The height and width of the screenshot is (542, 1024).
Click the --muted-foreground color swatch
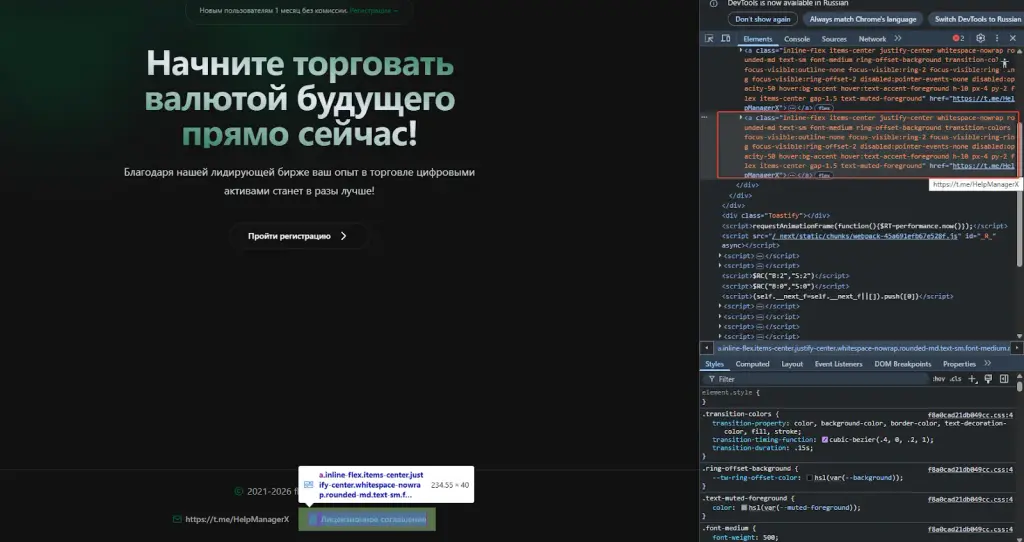coord(743,507)
